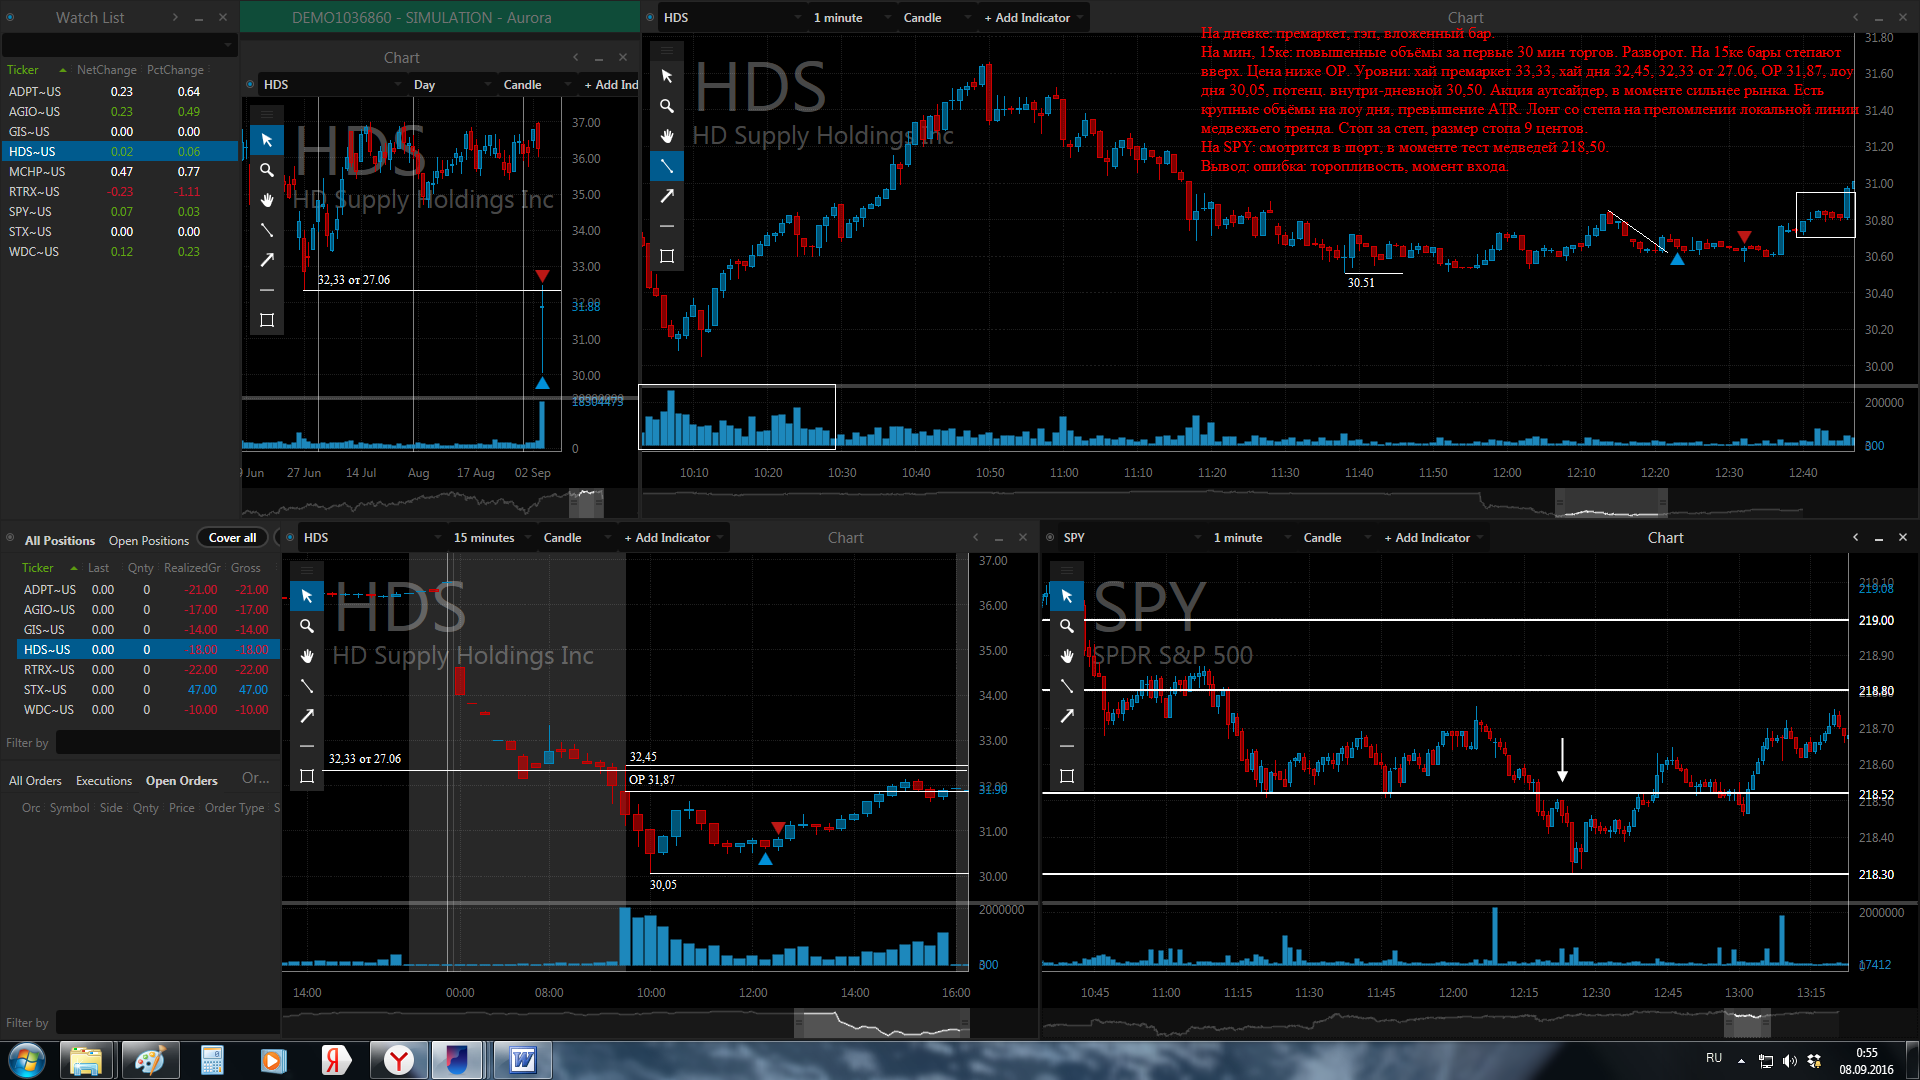Switch to All Orders tab
This screenshot has width=1920, height=1080.
(35, 780)
